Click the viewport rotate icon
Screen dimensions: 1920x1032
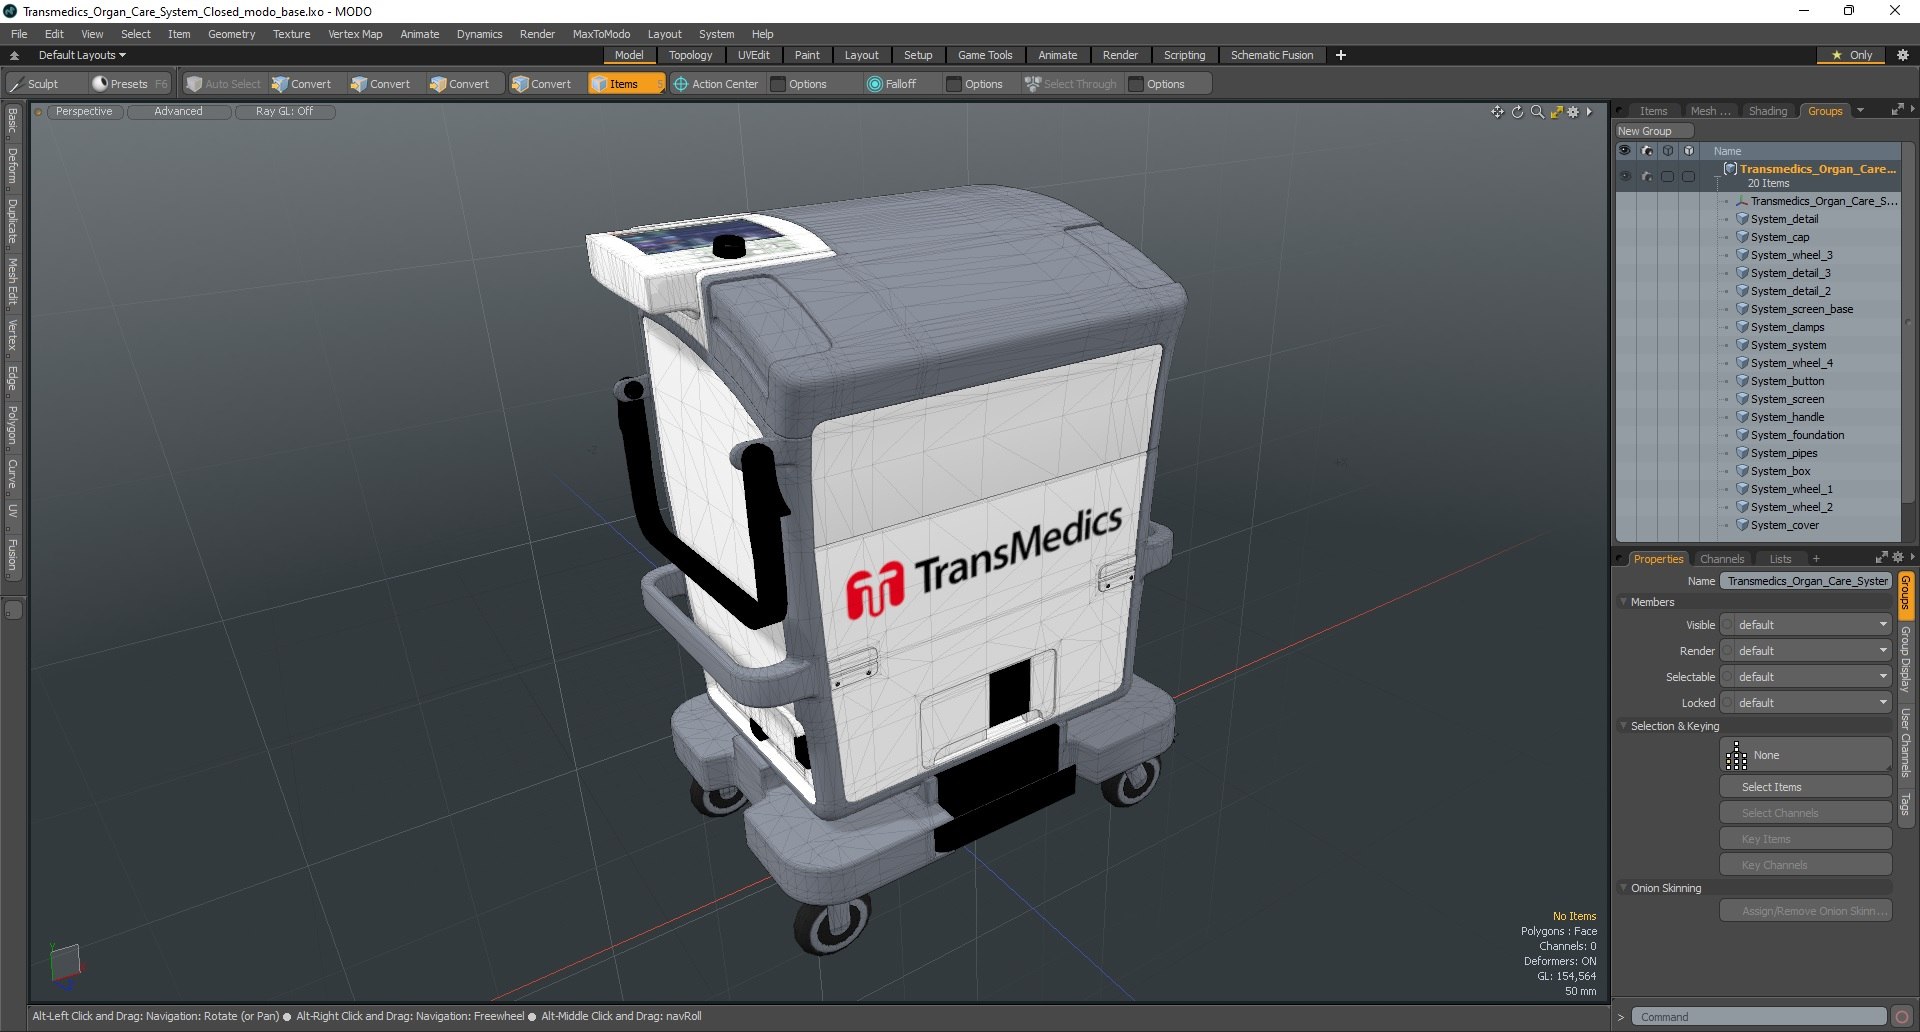[x=1517, y=112]
